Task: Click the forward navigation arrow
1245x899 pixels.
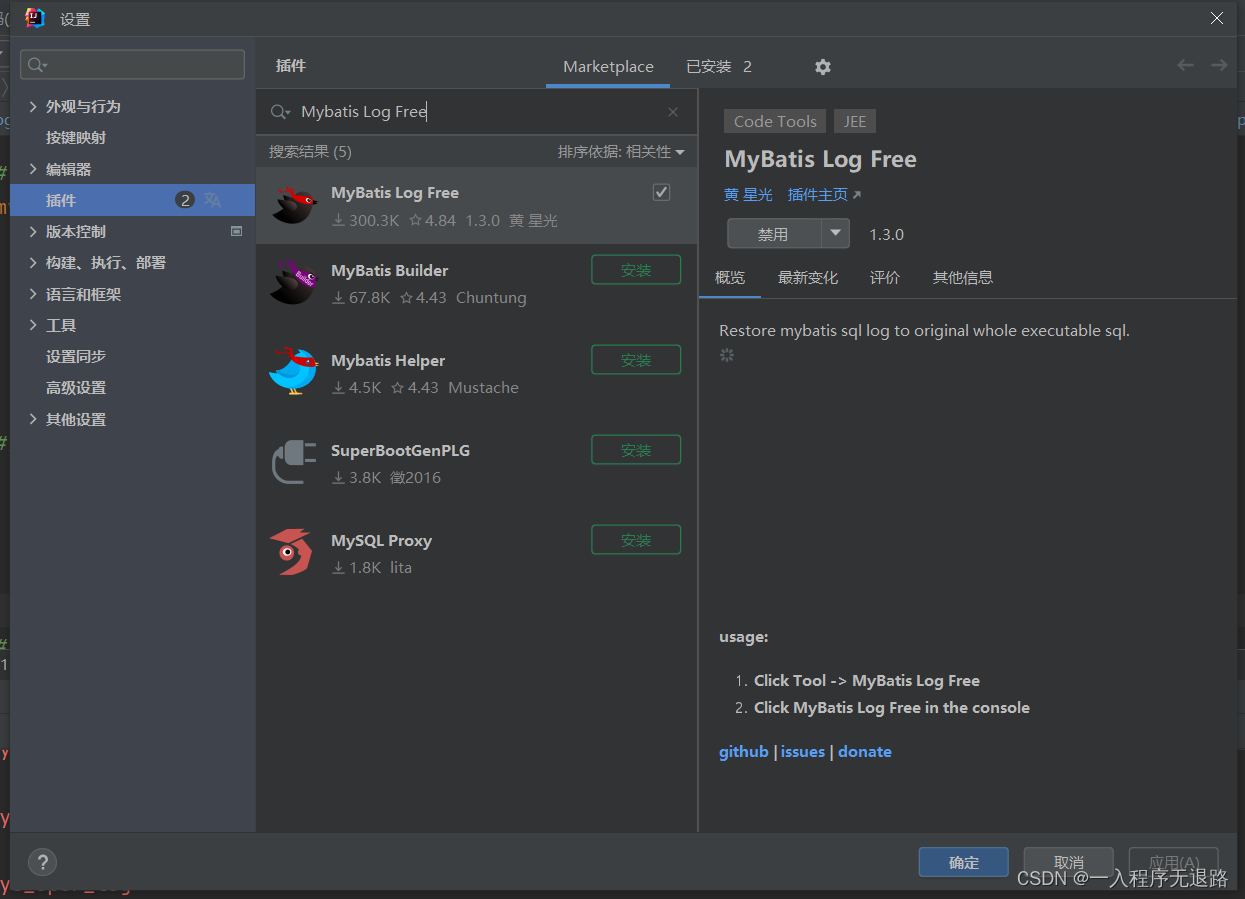Action: coord(1219,65)
